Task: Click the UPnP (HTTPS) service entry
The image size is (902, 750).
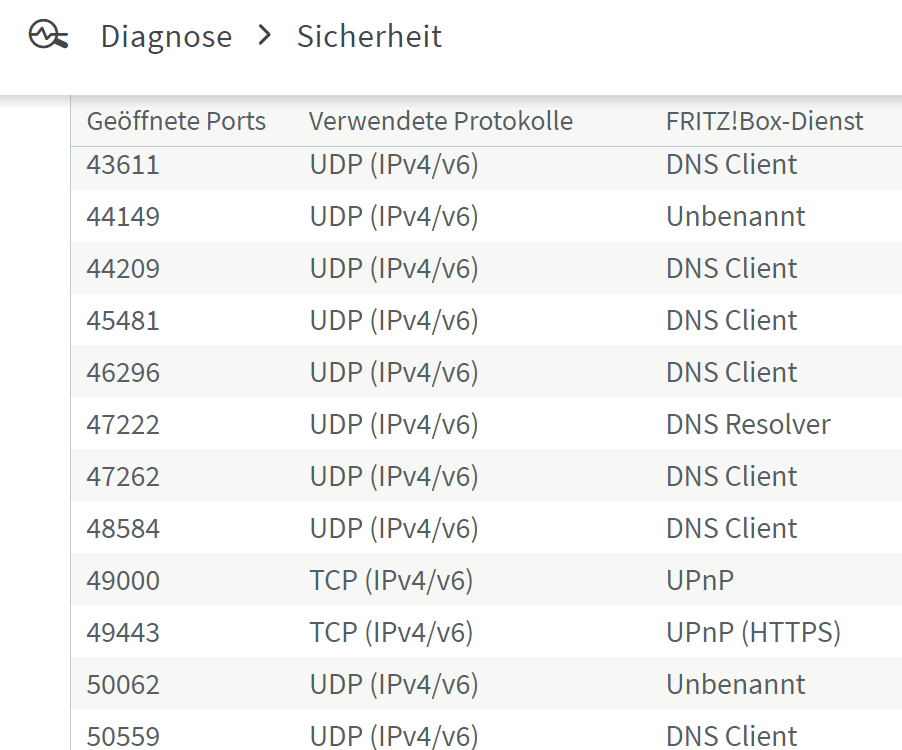Action: click(x=753, y=633)
